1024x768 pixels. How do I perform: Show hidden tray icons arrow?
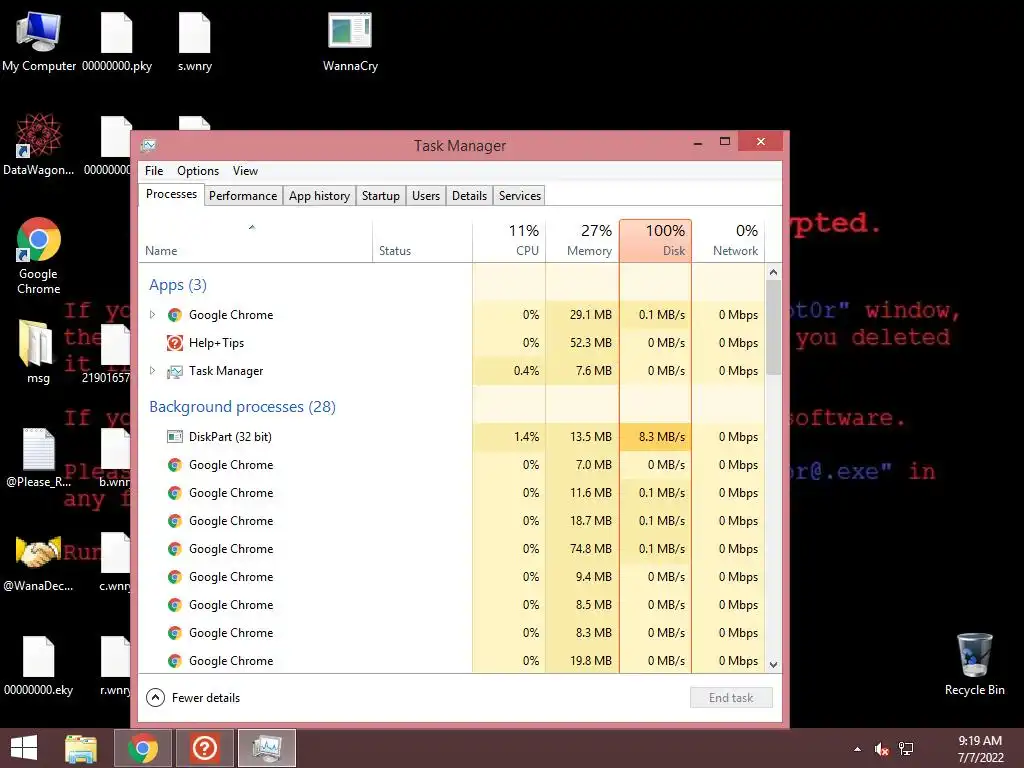[x=857, y=750]
